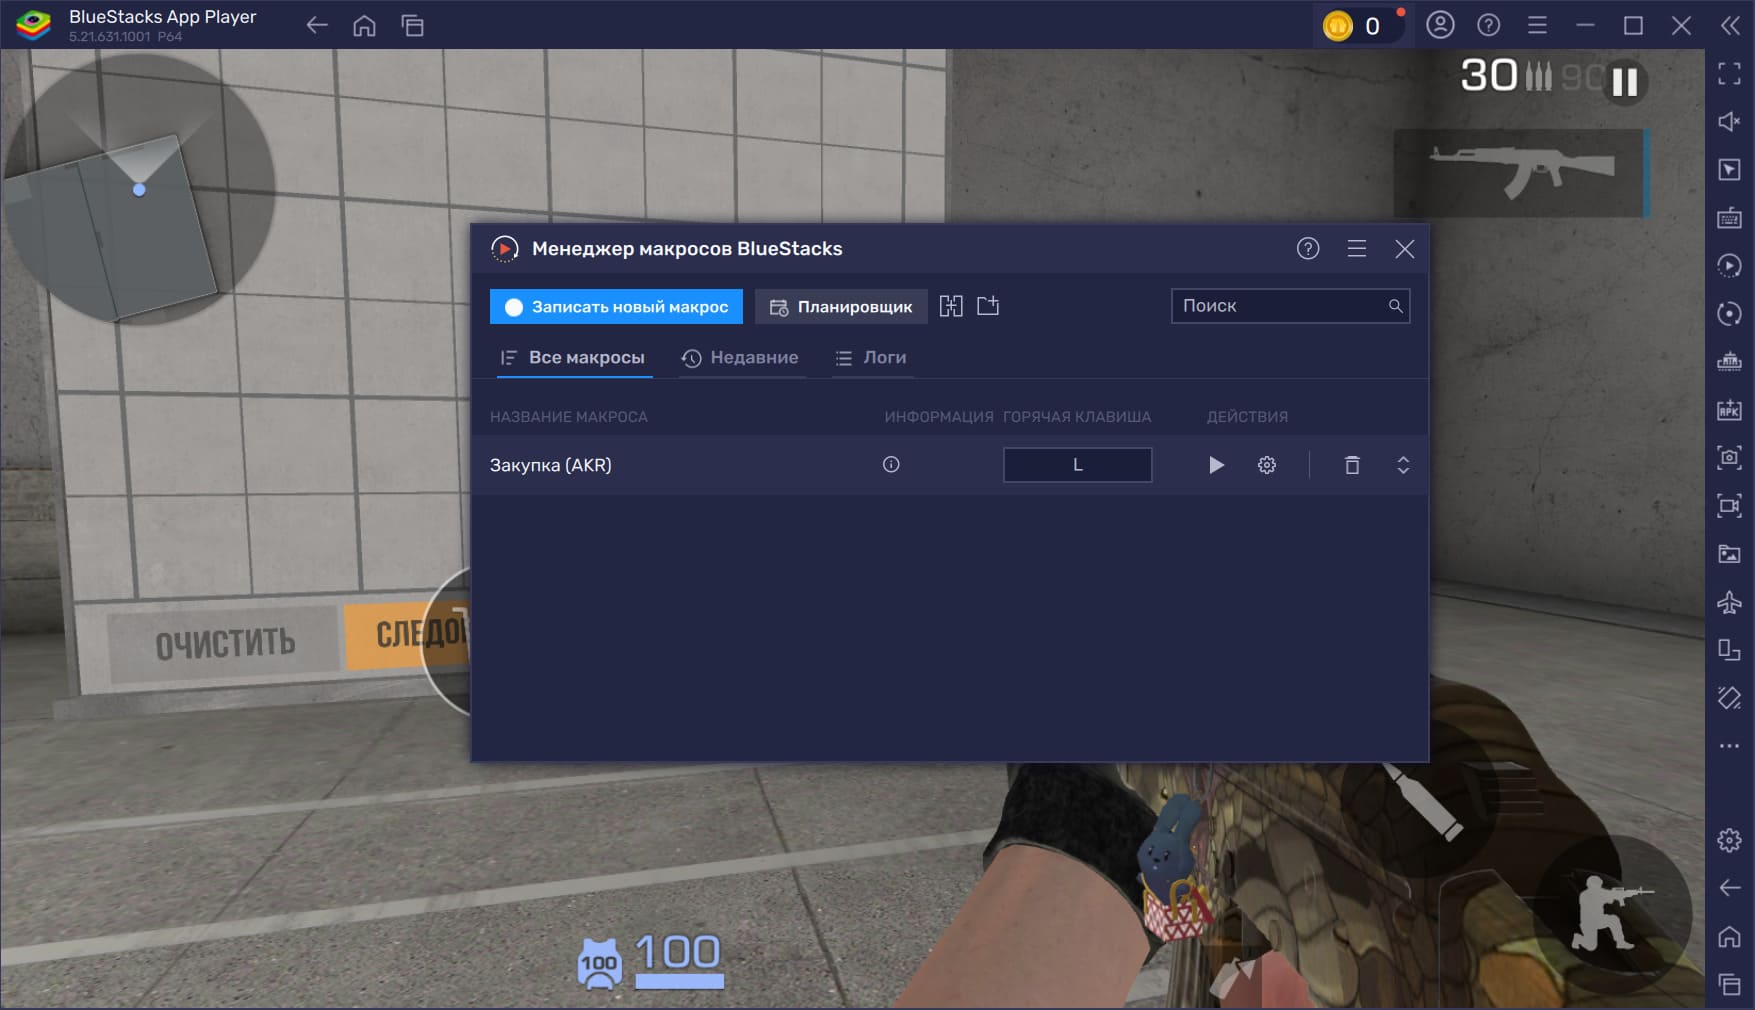Open macro manager help icon
Image resolution: width=1755 pixels, height=1010 pixels.
coord(1308,249)
